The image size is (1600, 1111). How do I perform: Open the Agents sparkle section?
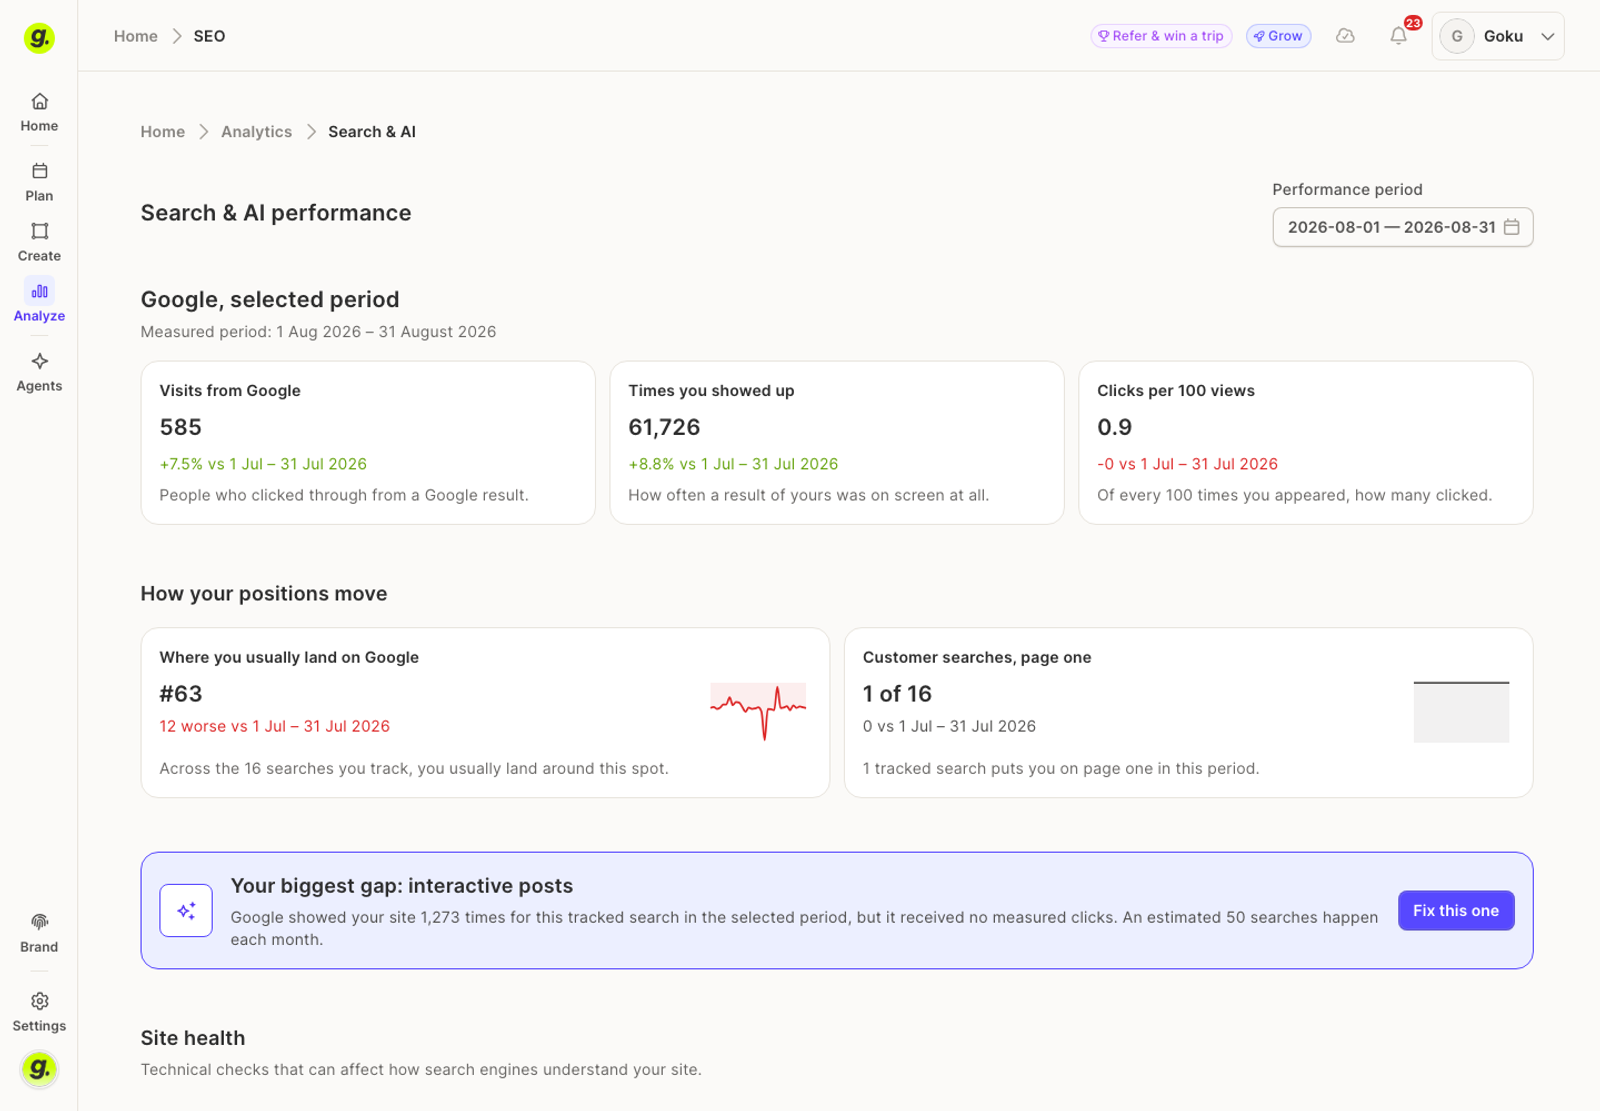[x=39, y=372]
